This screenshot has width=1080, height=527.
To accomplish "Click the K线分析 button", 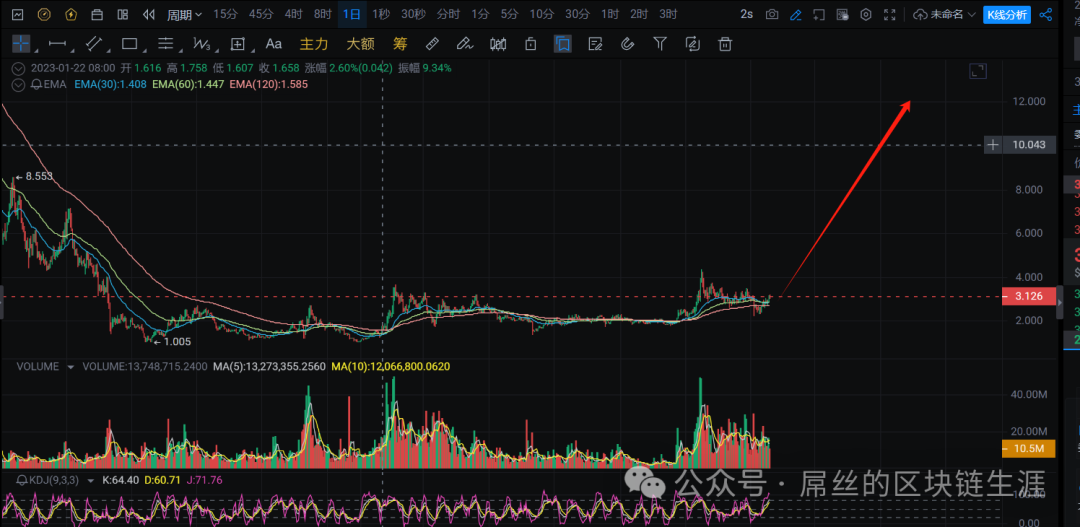I will [x=1006, y=15].
